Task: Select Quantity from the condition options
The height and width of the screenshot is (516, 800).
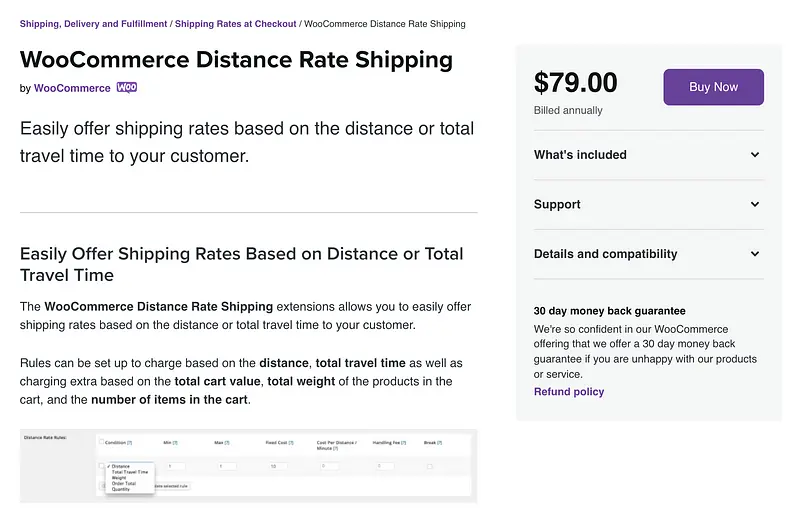Action: coord(122,489)
